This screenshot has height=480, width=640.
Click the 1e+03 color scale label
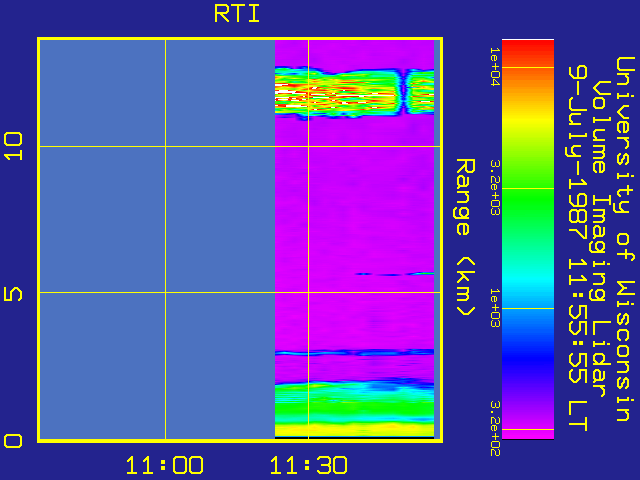point(495,308)
